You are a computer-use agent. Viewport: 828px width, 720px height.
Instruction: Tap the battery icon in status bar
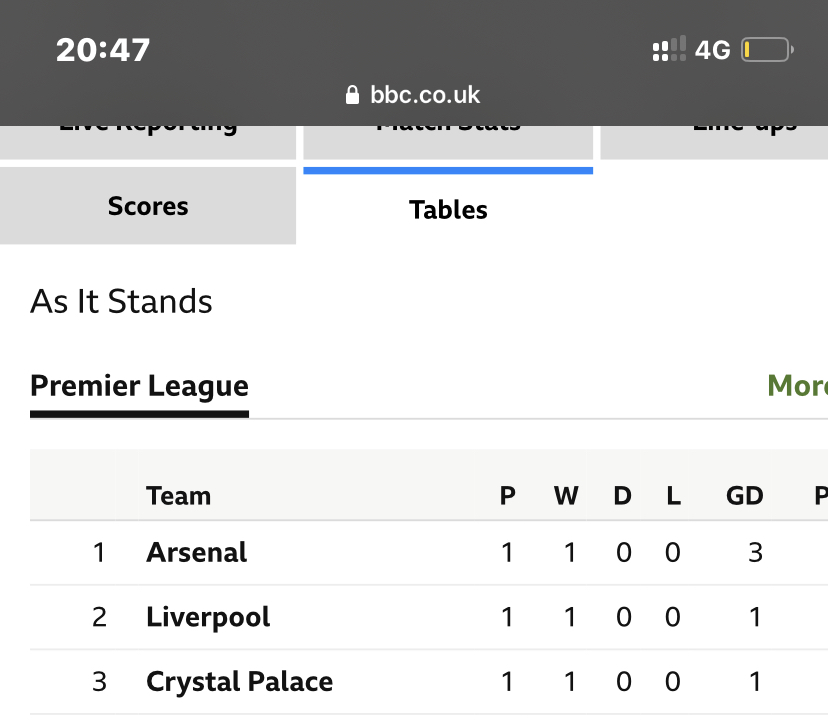767,50
